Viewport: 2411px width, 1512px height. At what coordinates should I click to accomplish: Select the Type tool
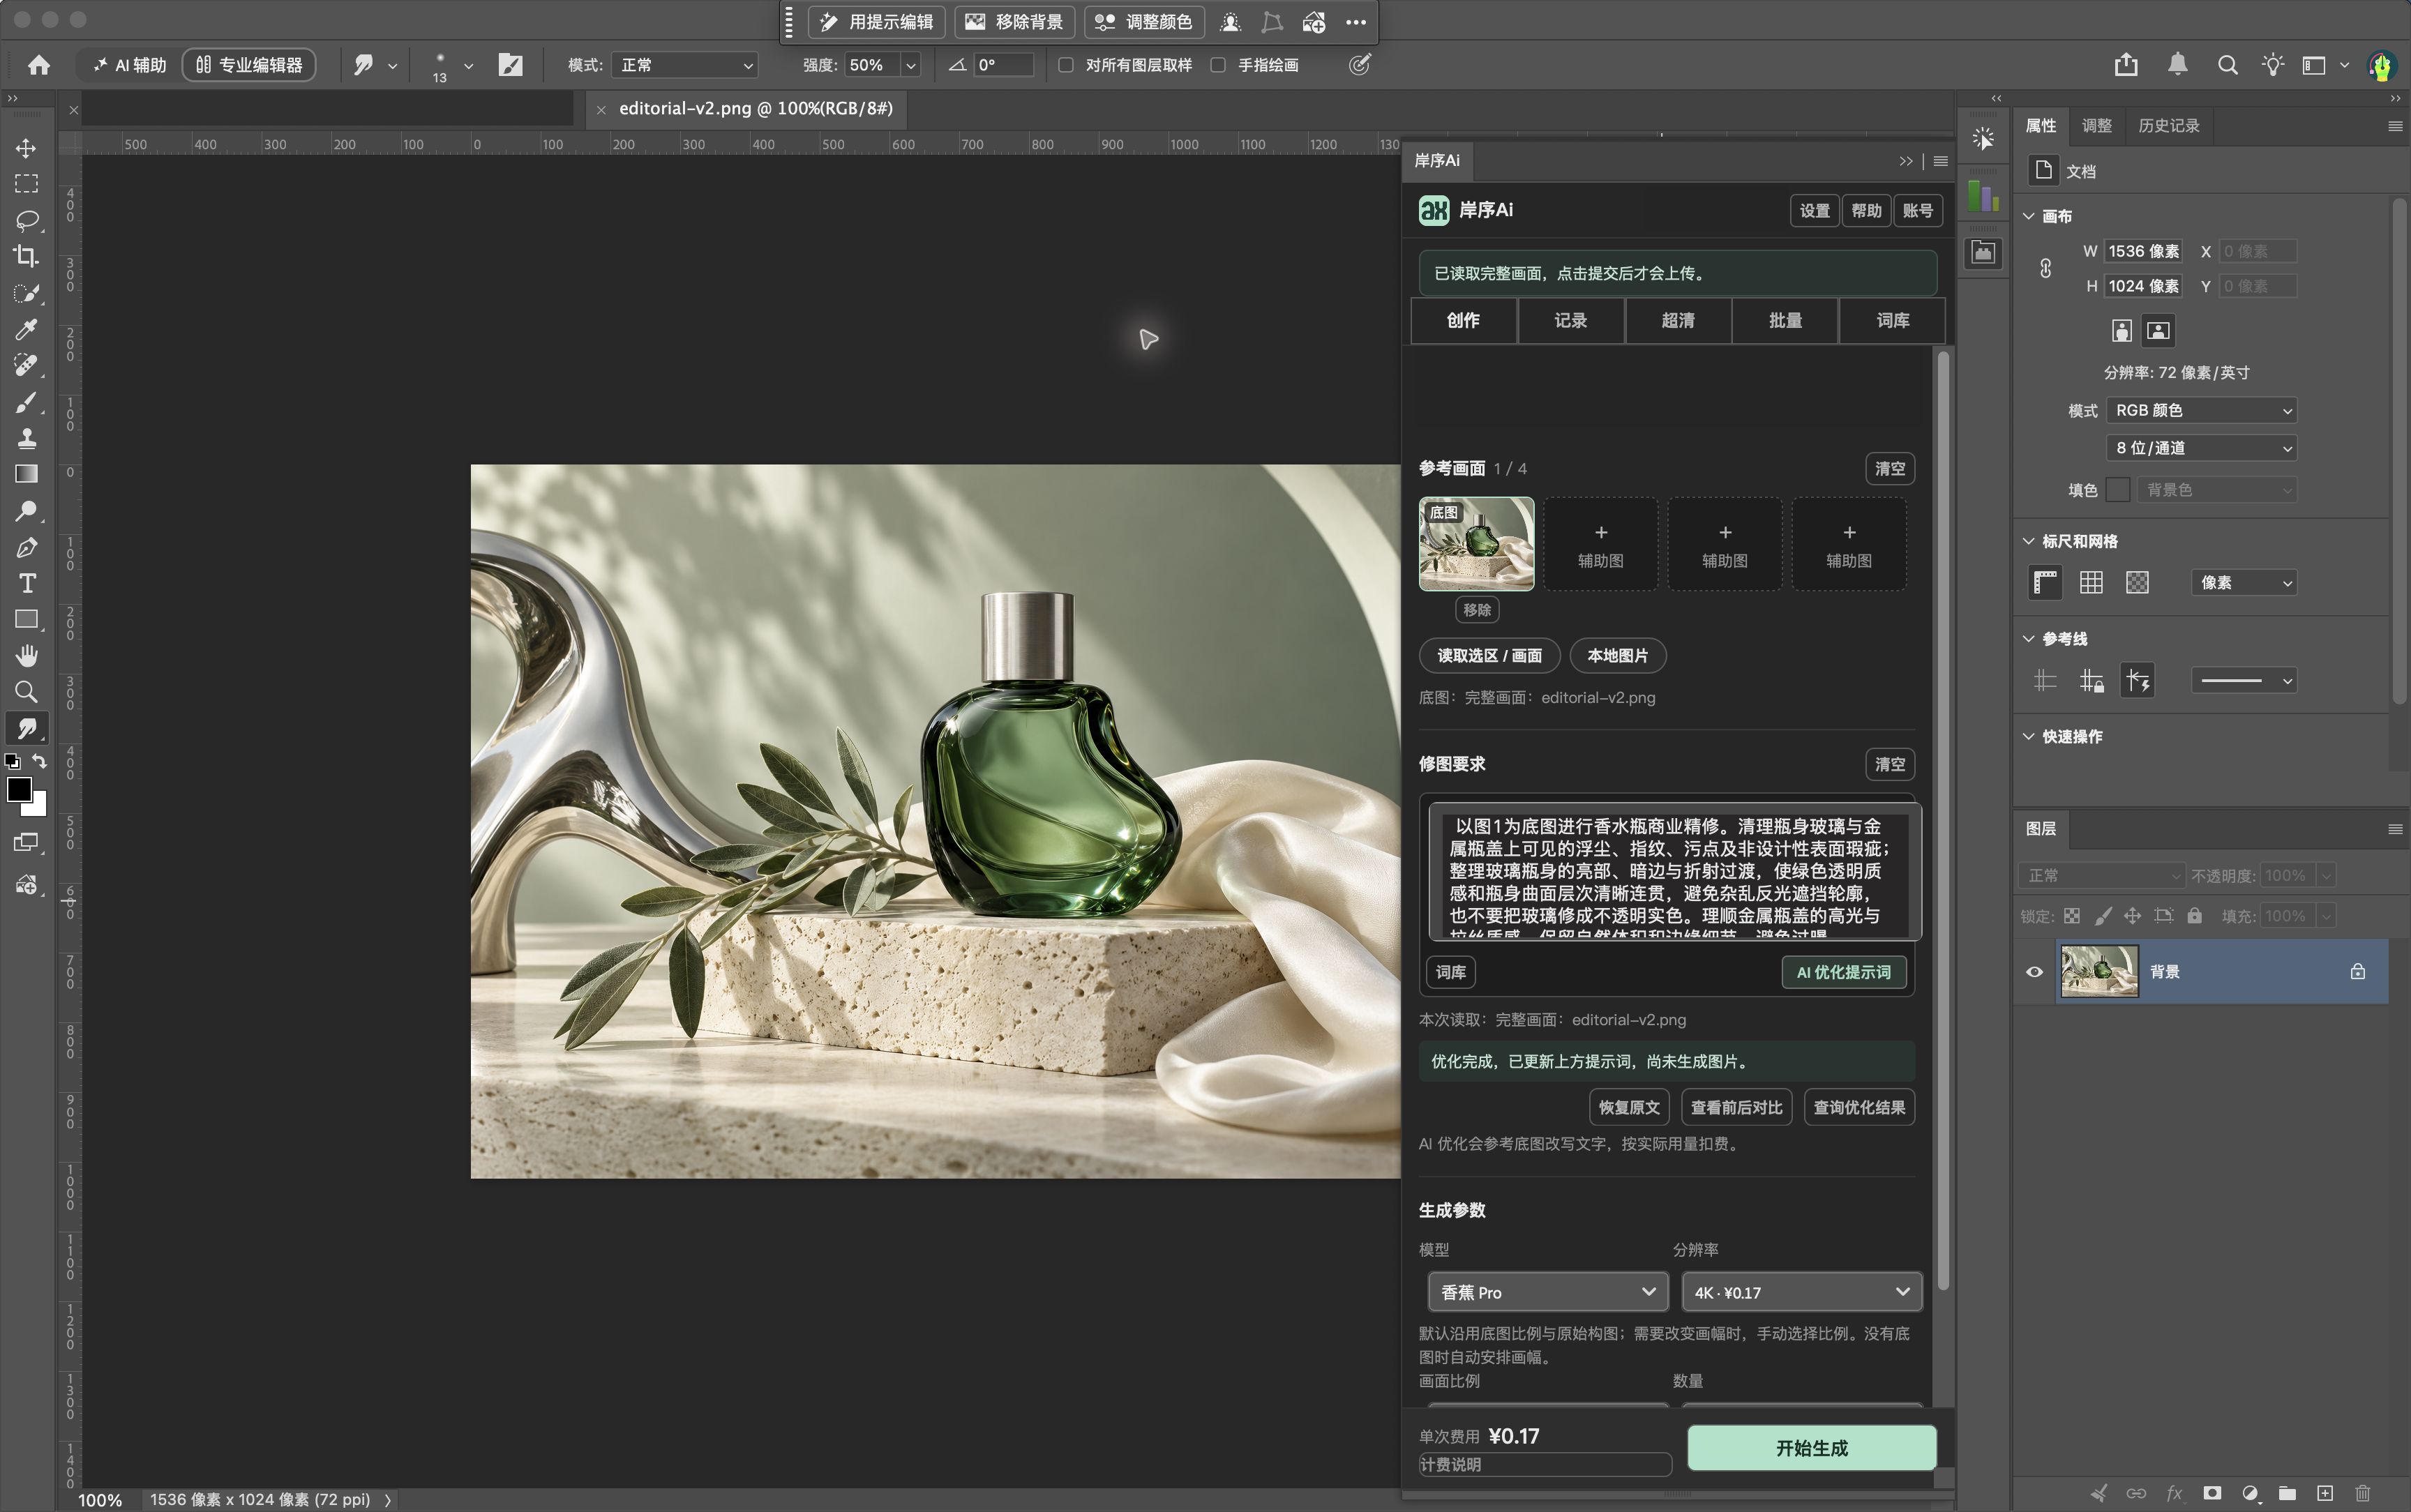tap(27, 583)
